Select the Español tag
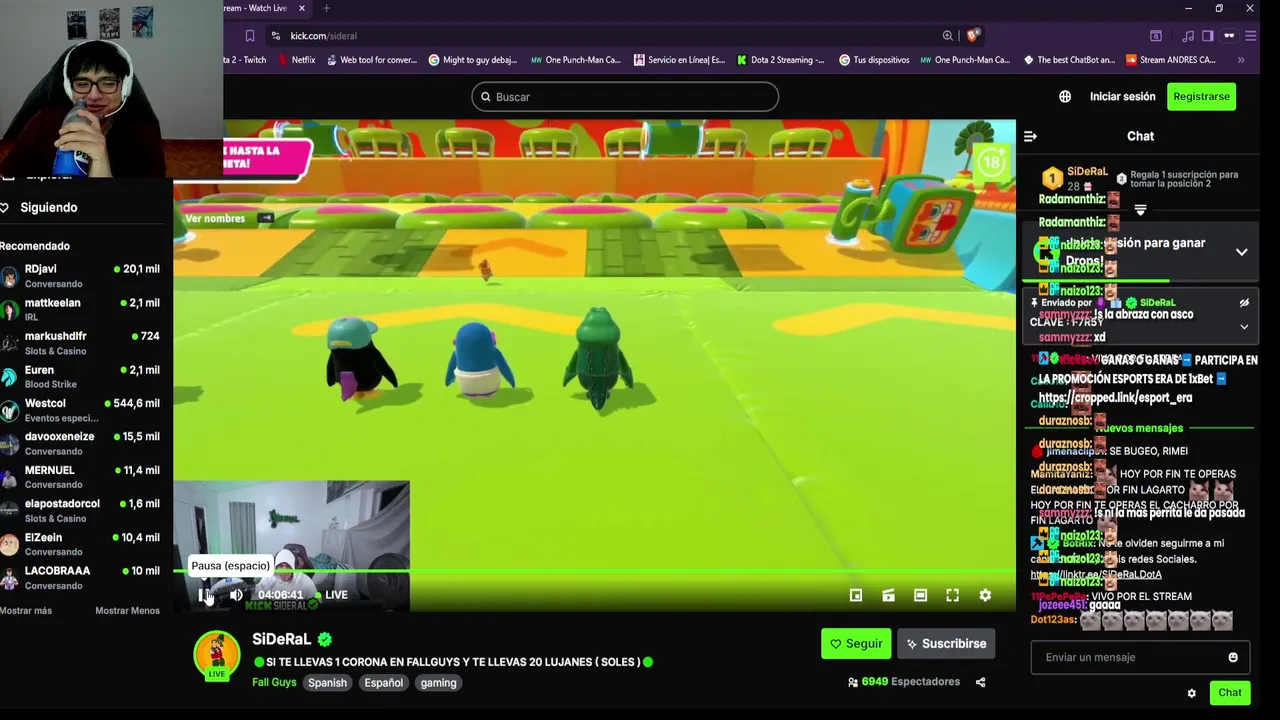Screen dimensions: 1280x720 (383, 683)
